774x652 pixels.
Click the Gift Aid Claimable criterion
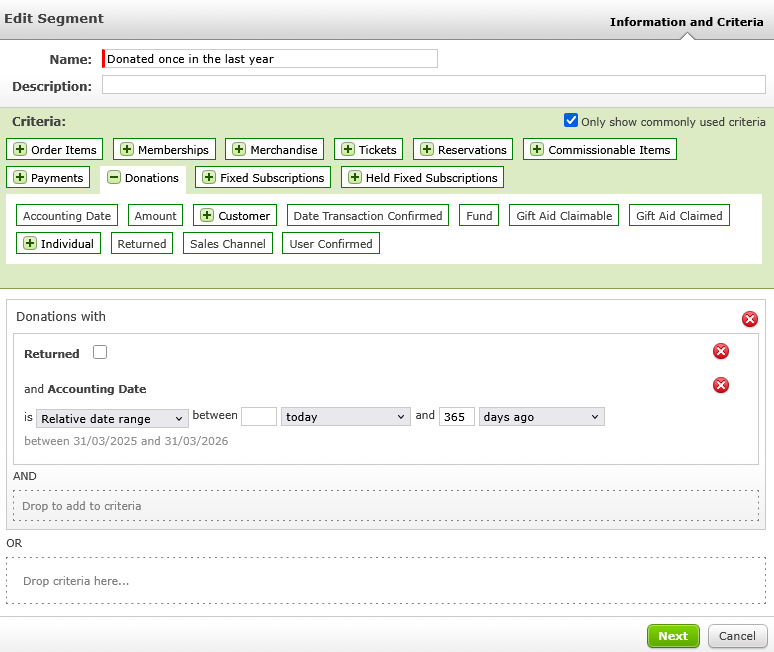point(564,216)
